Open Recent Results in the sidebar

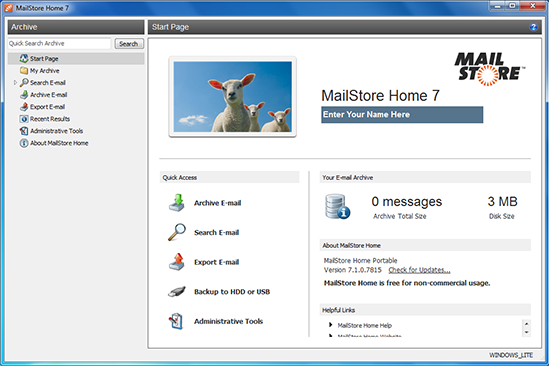[x=50, y=119]
